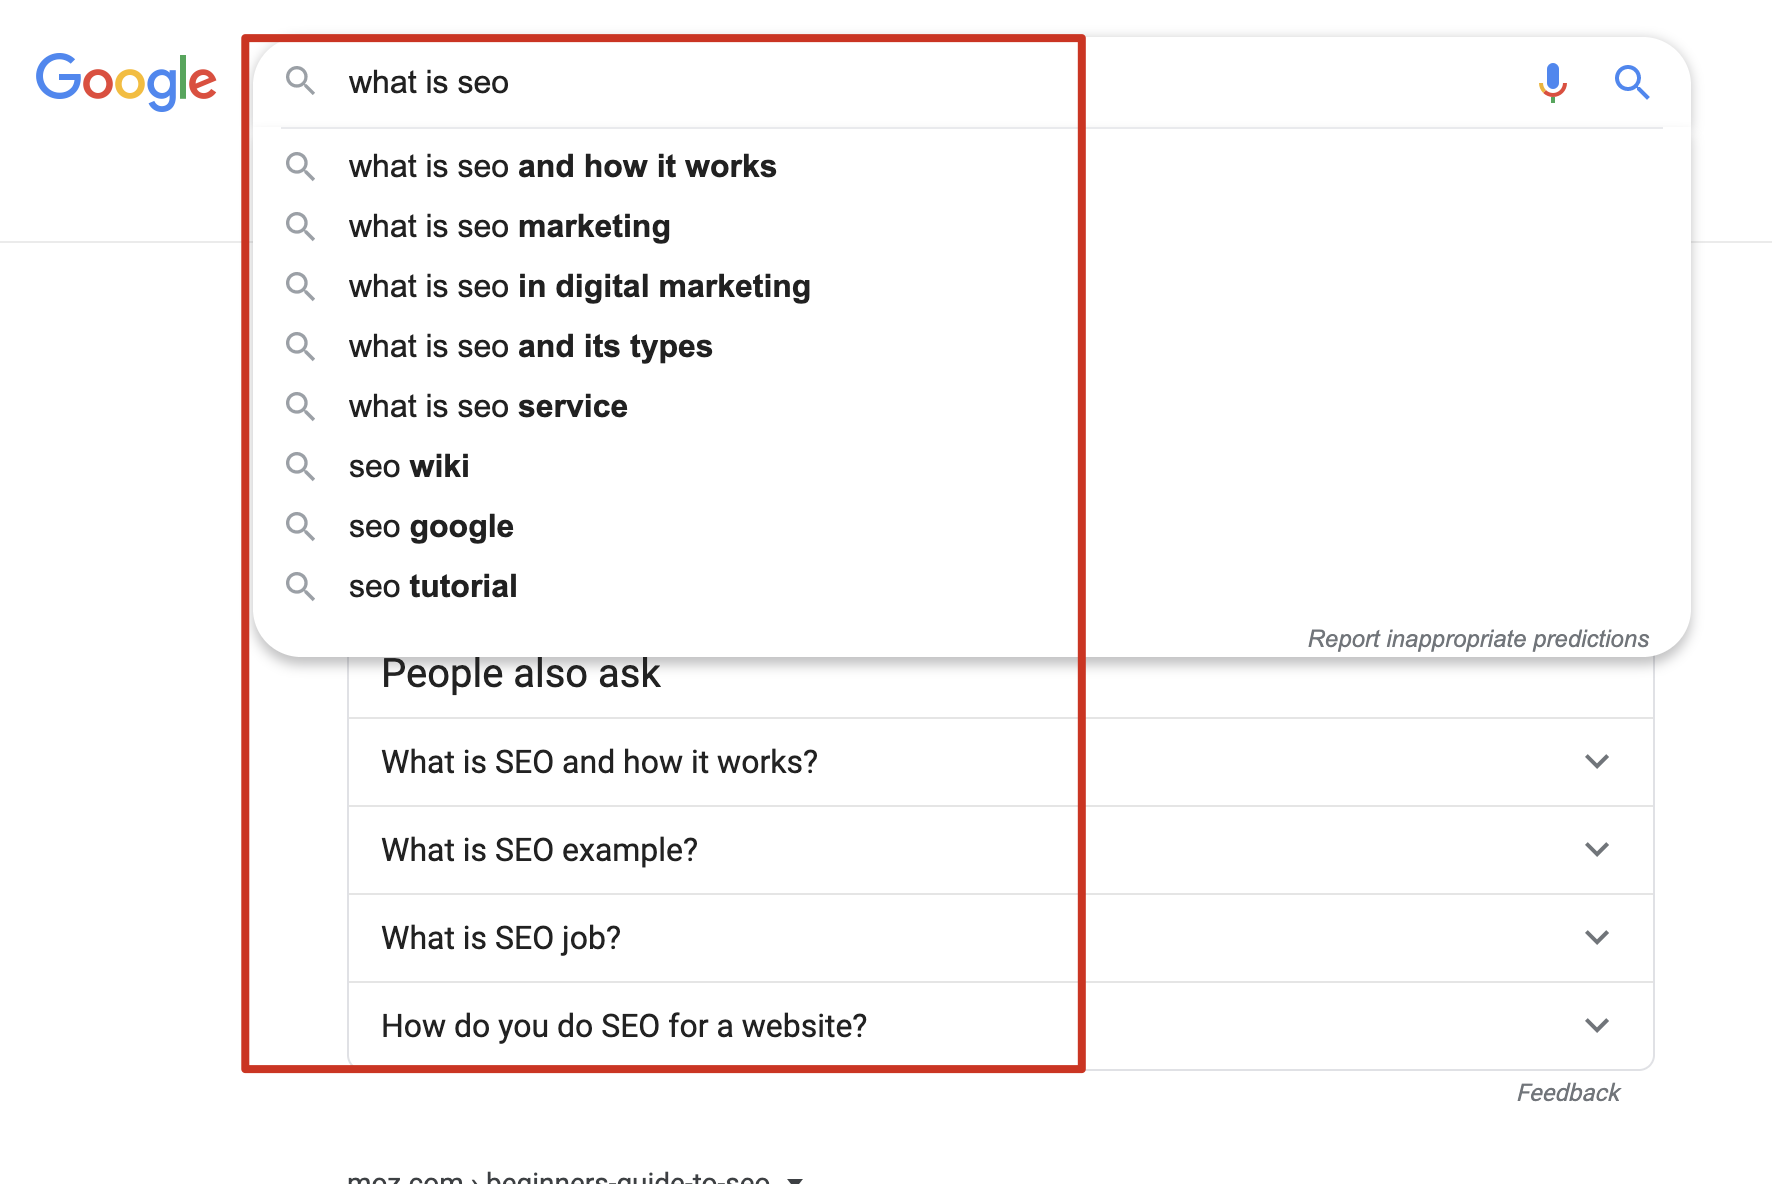Click the blue search magnifier button
Image resolution: width=1772 pixels, height=1184 pixels.
[x=1631, y=82]
